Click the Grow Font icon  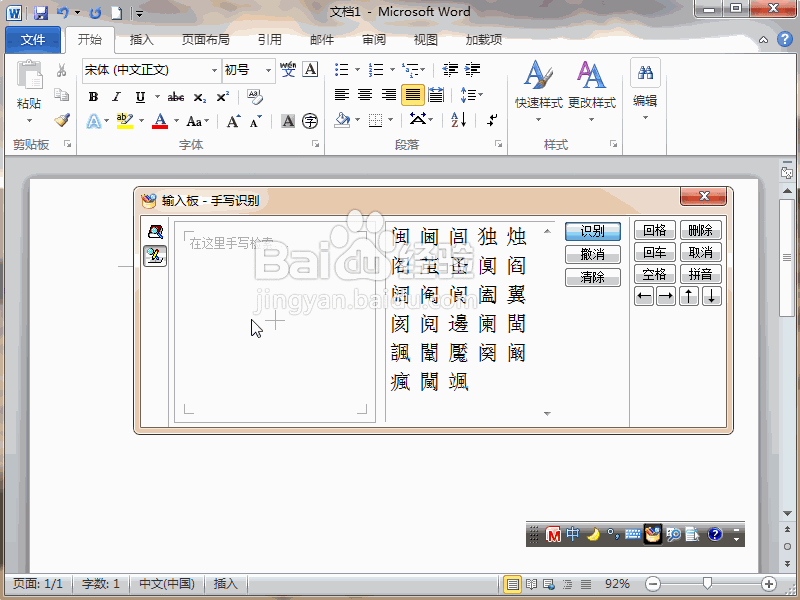point(234,121)
